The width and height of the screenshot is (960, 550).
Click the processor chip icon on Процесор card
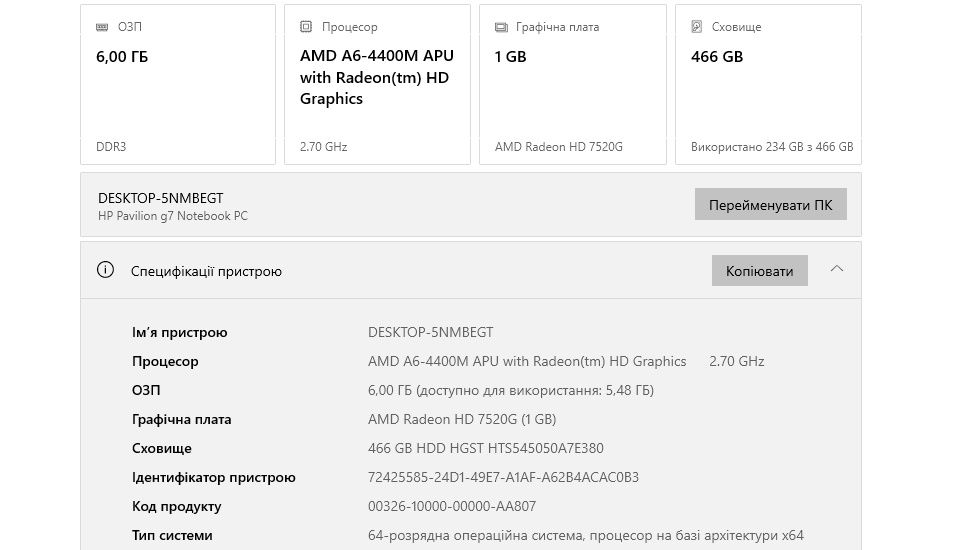pos(306,26)
